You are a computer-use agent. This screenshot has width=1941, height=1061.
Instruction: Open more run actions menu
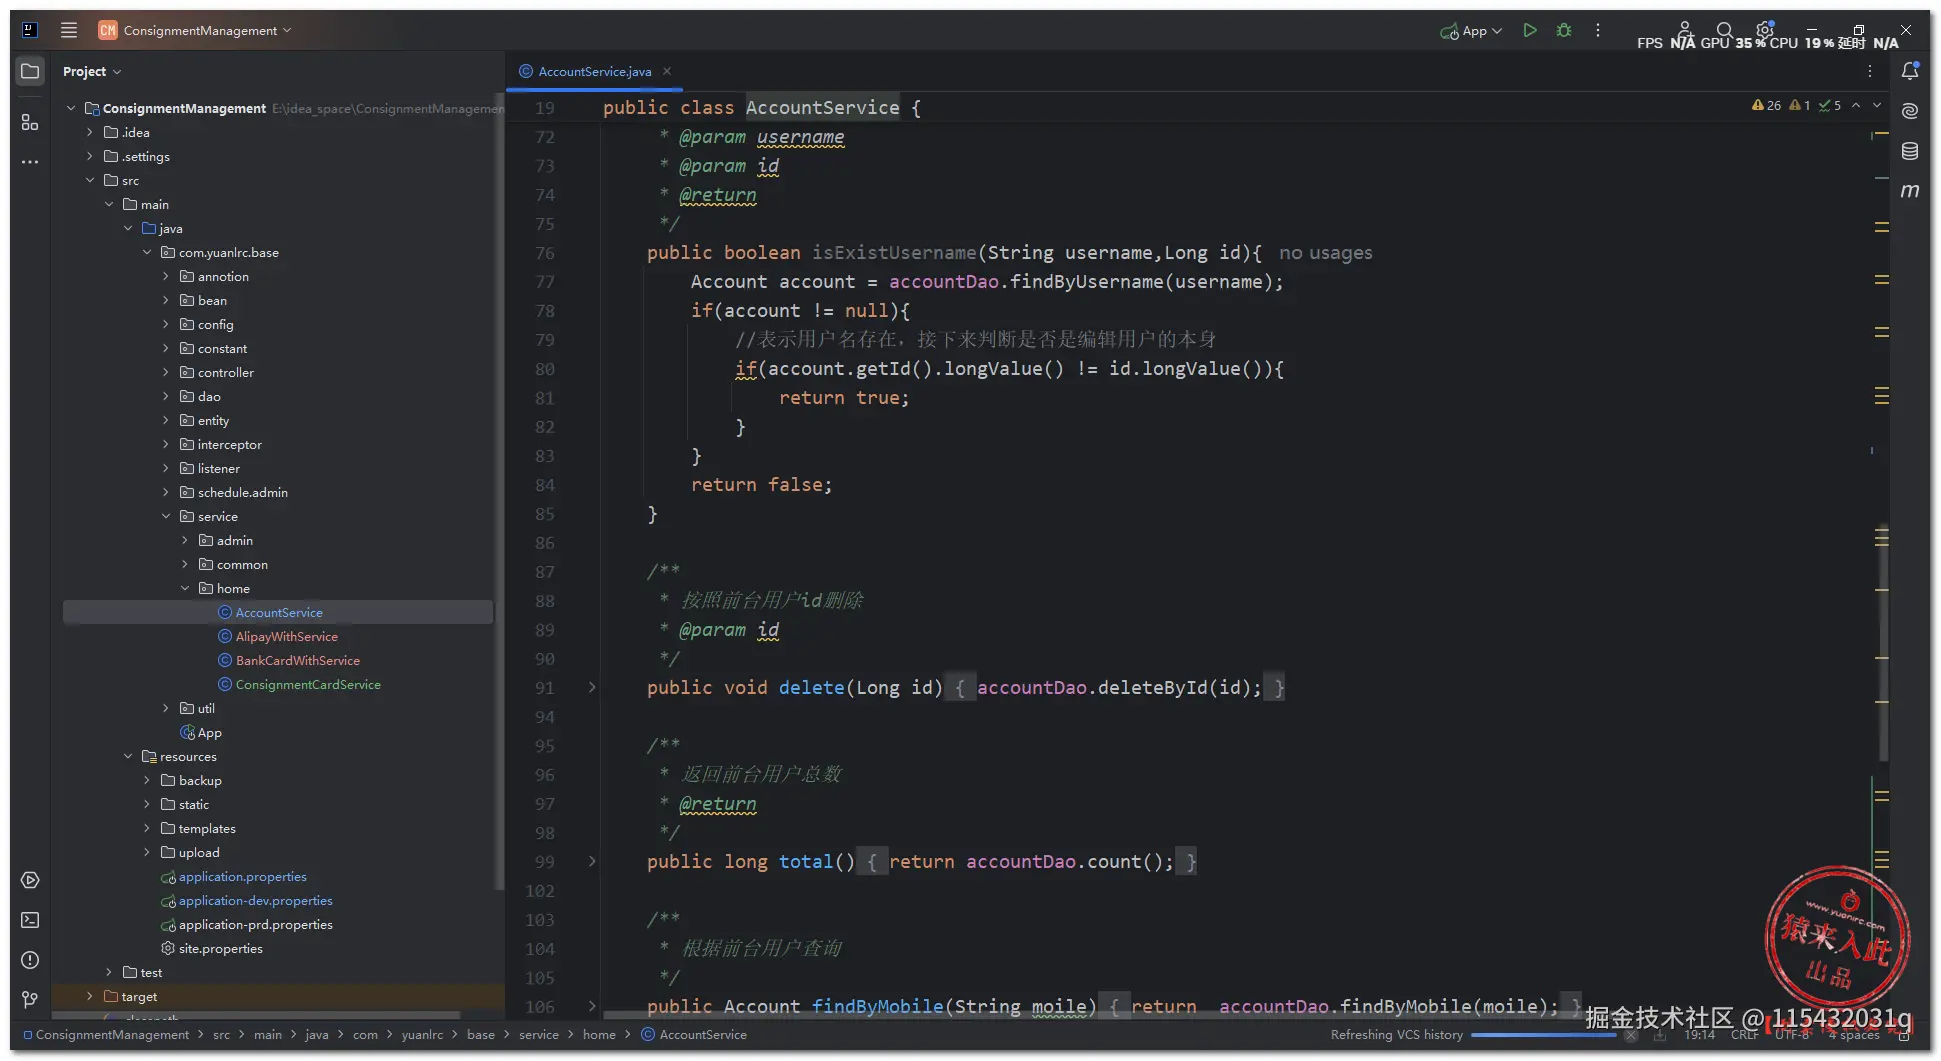(1598, 30)
